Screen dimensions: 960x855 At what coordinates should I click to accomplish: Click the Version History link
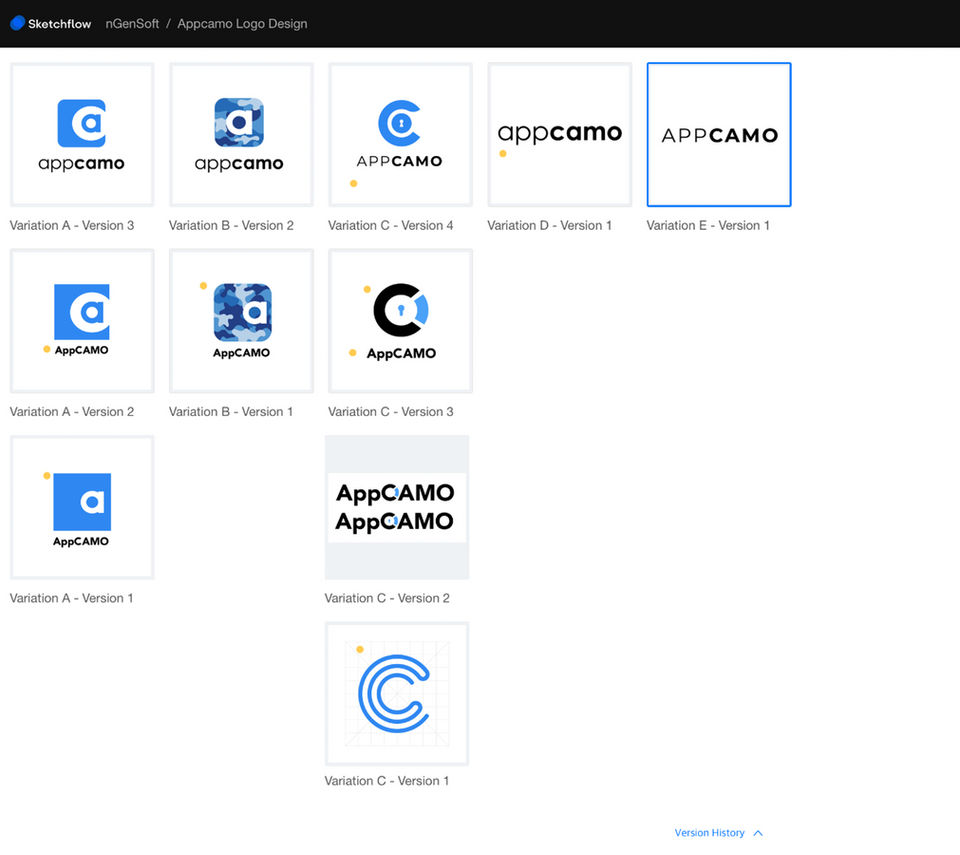pyautogui.click(x=709, y=833)
